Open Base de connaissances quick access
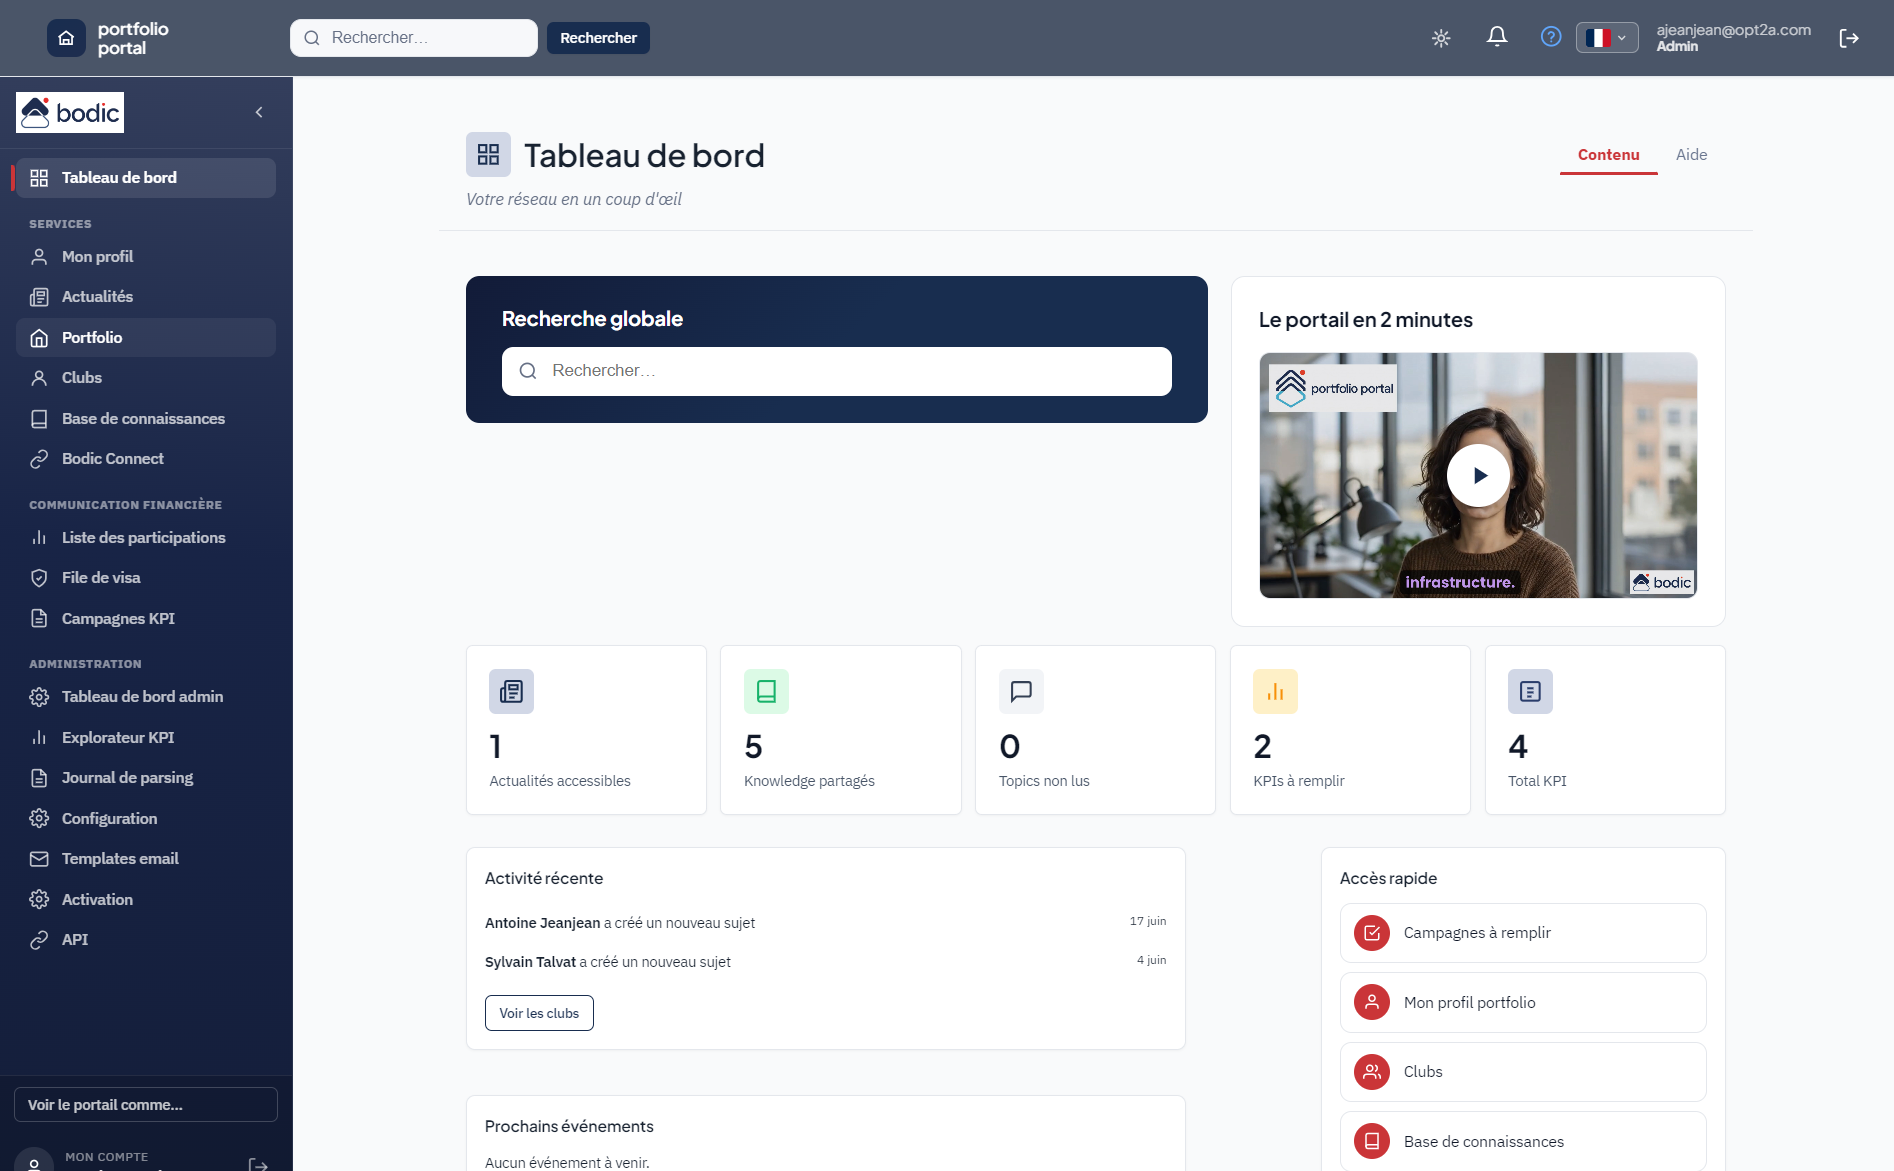The width and height of the screenshot is (1894, 1171). (1523, 1141)
